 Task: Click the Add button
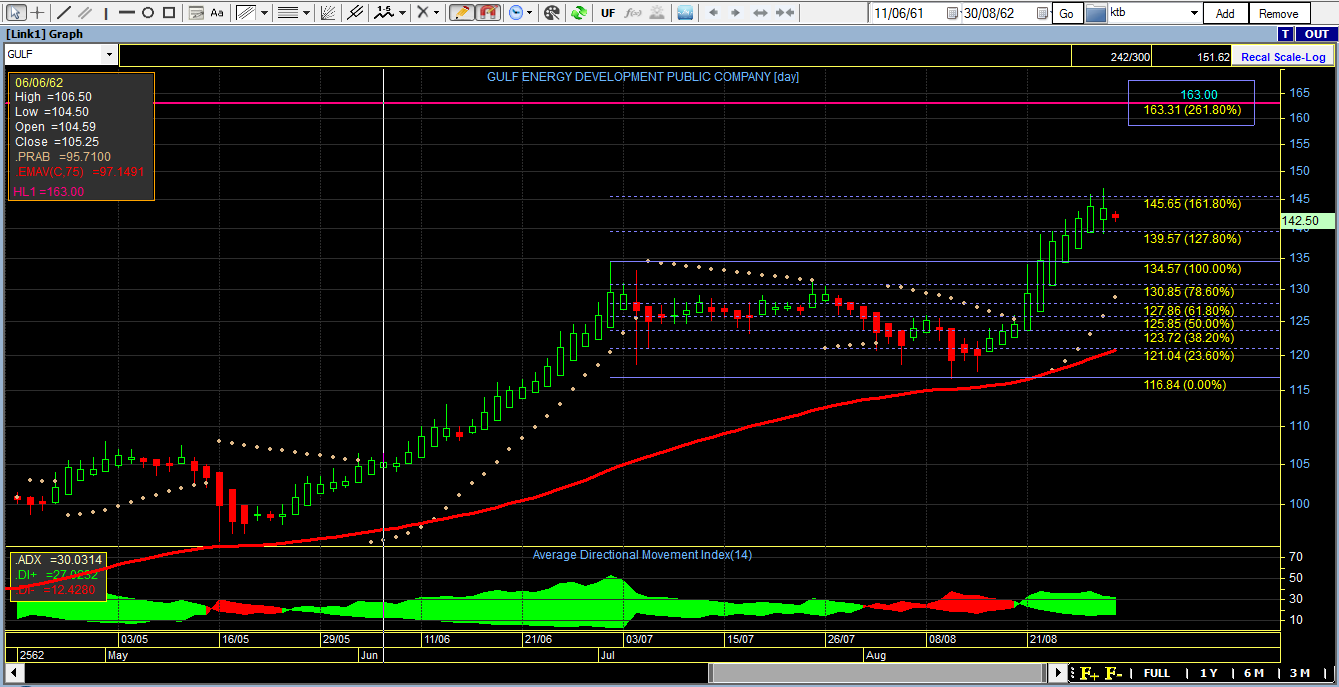pyautogui.click(x=1225, y=14)
